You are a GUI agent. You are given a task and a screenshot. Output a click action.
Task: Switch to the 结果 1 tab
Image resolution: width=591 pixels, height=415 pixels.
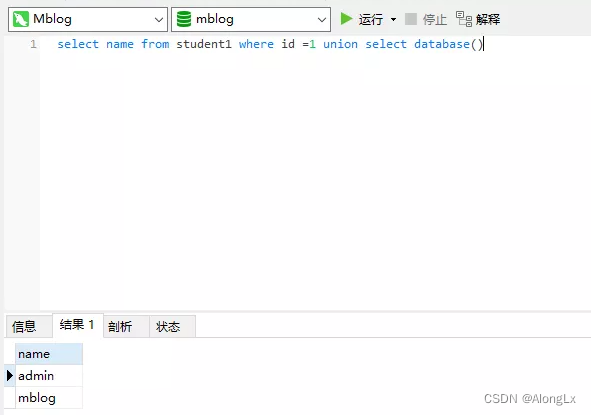[78, 325]
